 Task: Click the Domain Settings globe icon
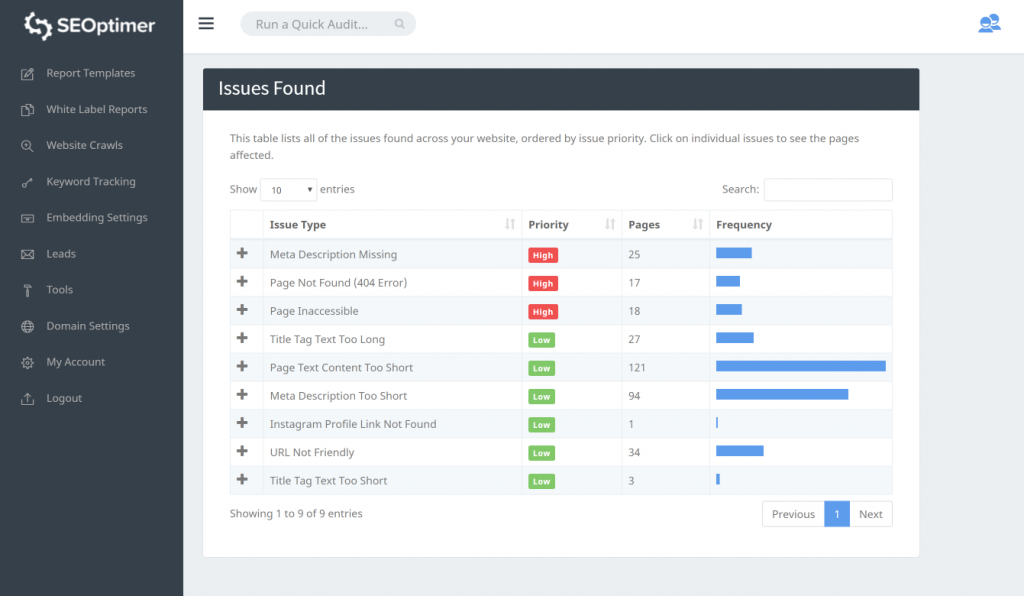(x=27, y=326)
